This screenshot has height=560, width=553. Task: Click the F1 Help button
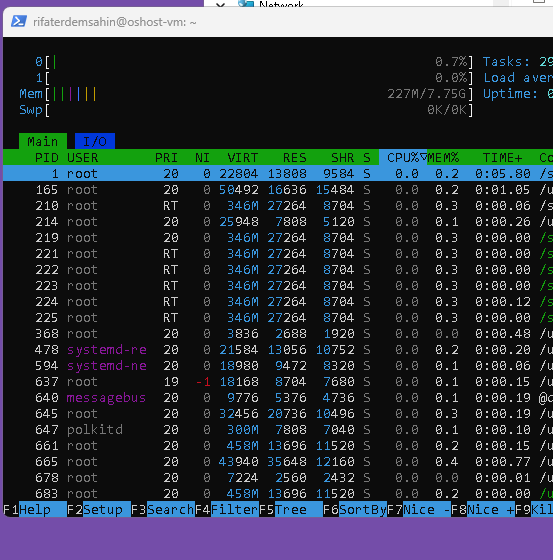(35, 509)
